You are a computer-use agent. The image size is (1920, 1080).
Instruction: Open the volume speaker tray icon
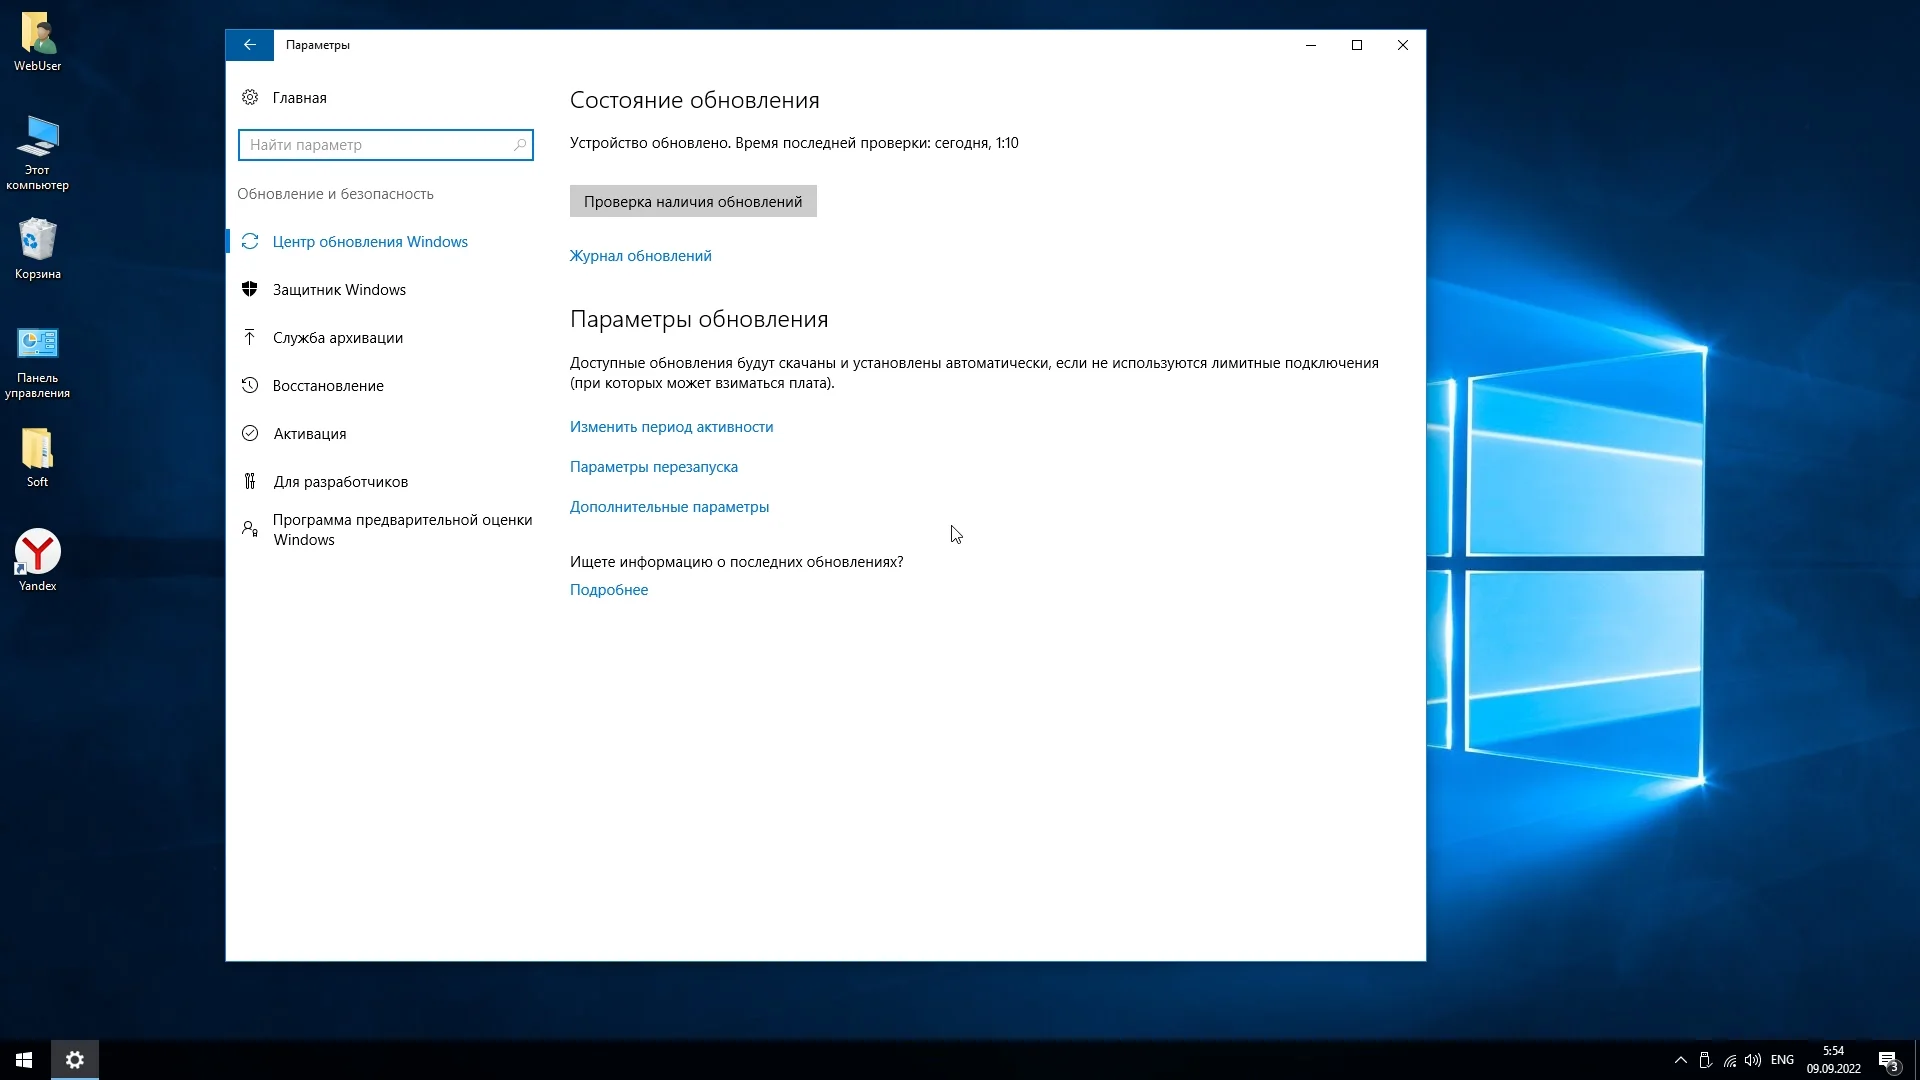pos(1752,1060)
